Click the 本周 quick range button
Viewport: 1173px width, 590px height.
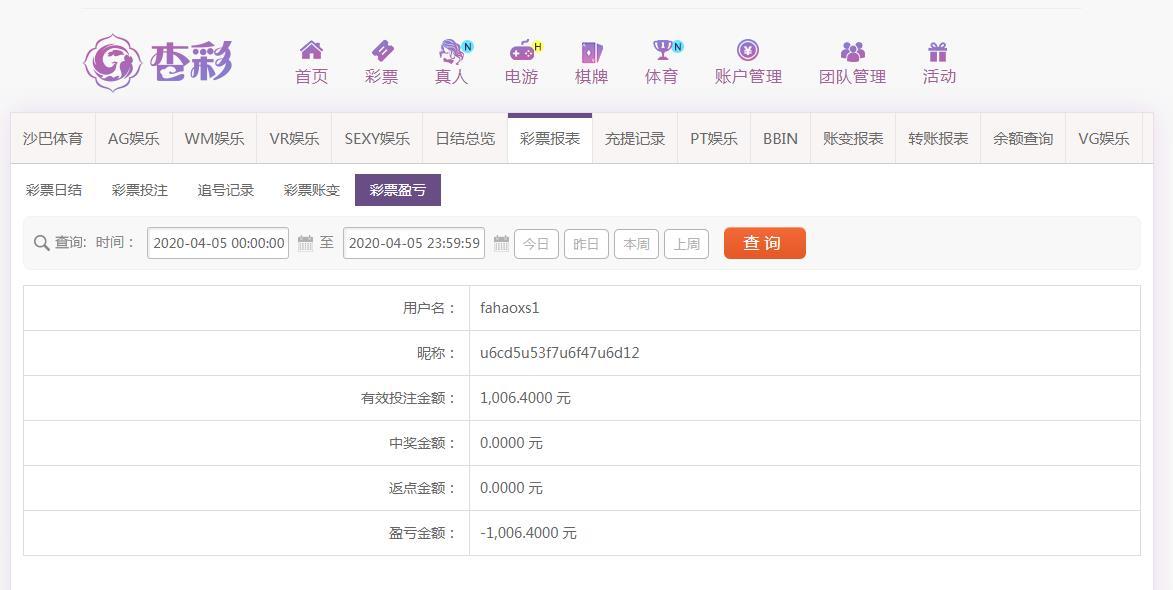click(x=637, y=244)
